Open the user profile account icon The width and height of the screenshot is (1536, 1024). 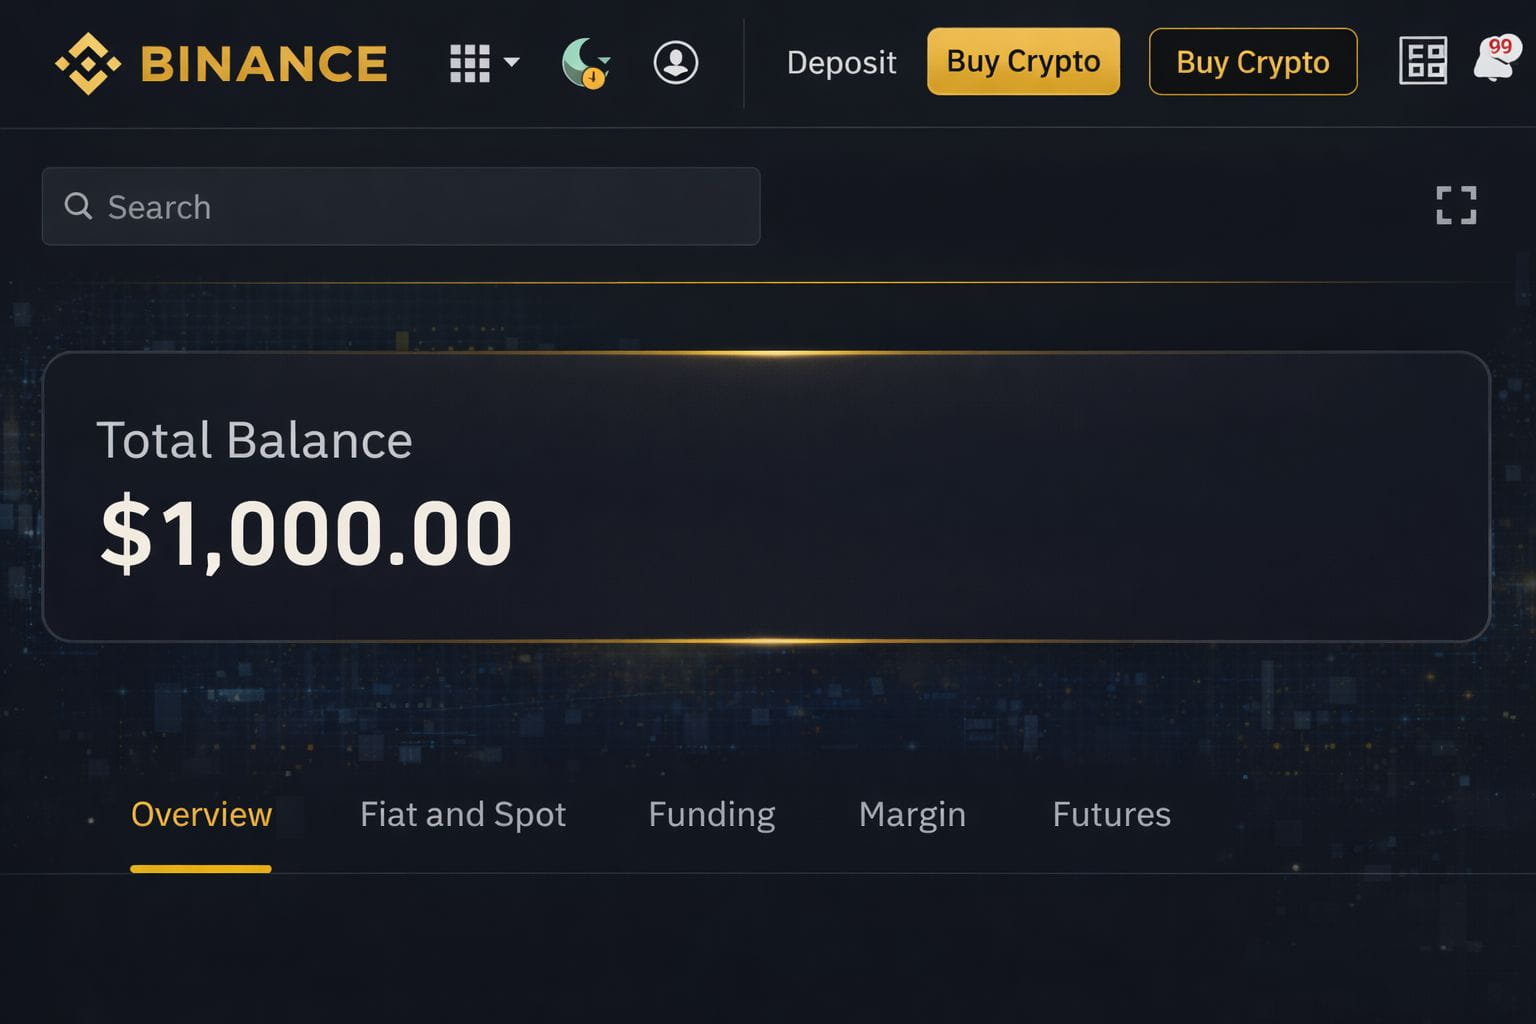tap(676, 62)
